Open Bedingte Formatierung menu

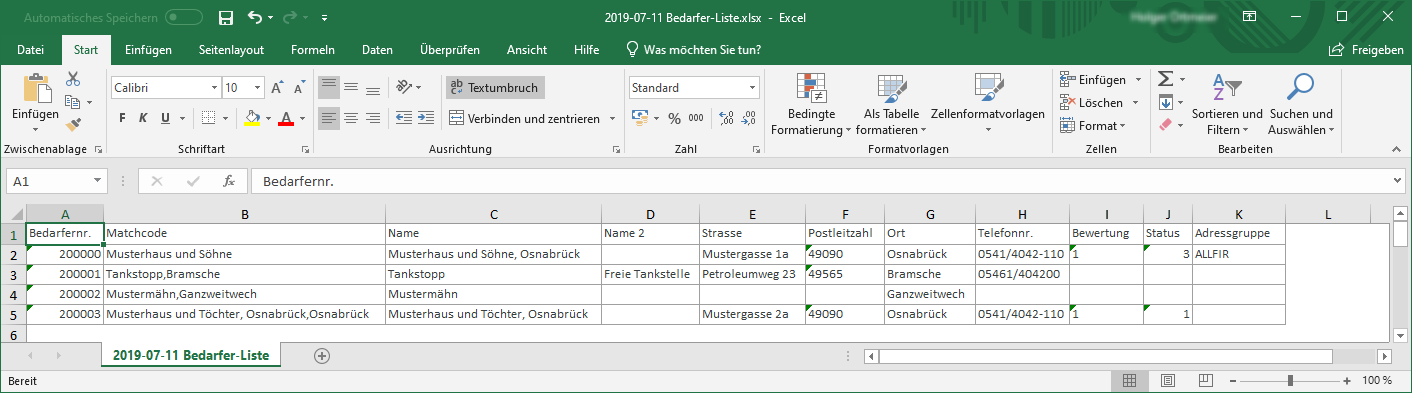pyautogui.click(x=810, y=105)
